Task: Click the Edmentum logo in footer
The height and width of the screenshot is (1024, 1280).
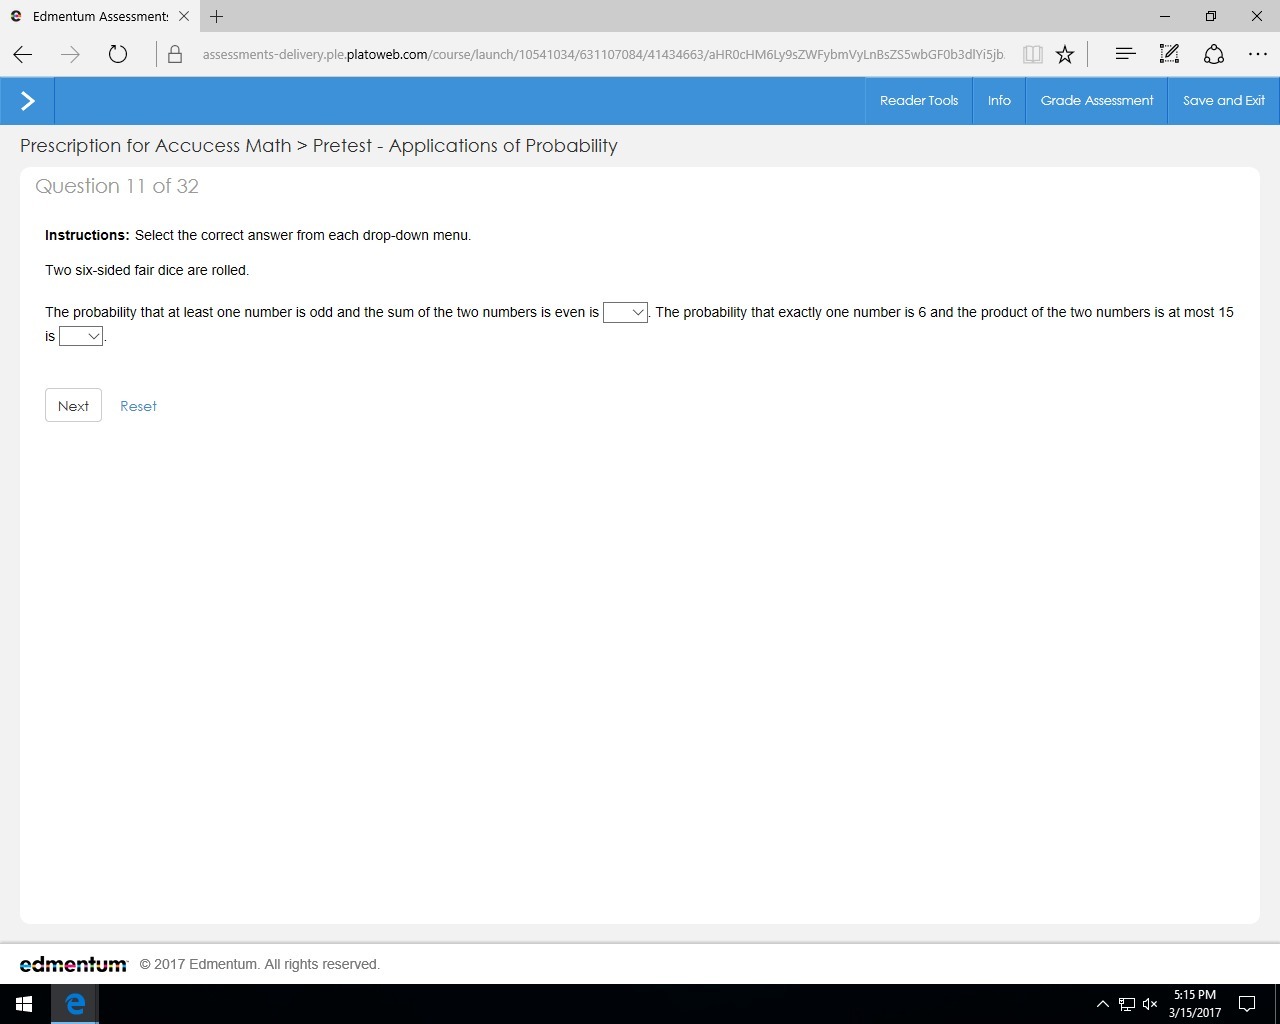Action: coord(73,964)
